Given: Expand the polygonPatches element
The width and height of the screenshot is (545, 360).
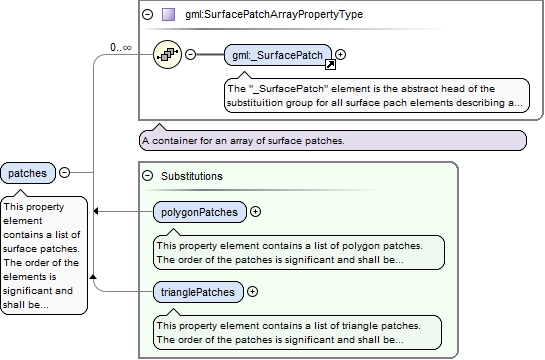Looking at the screenshot, I should [255, 212].
